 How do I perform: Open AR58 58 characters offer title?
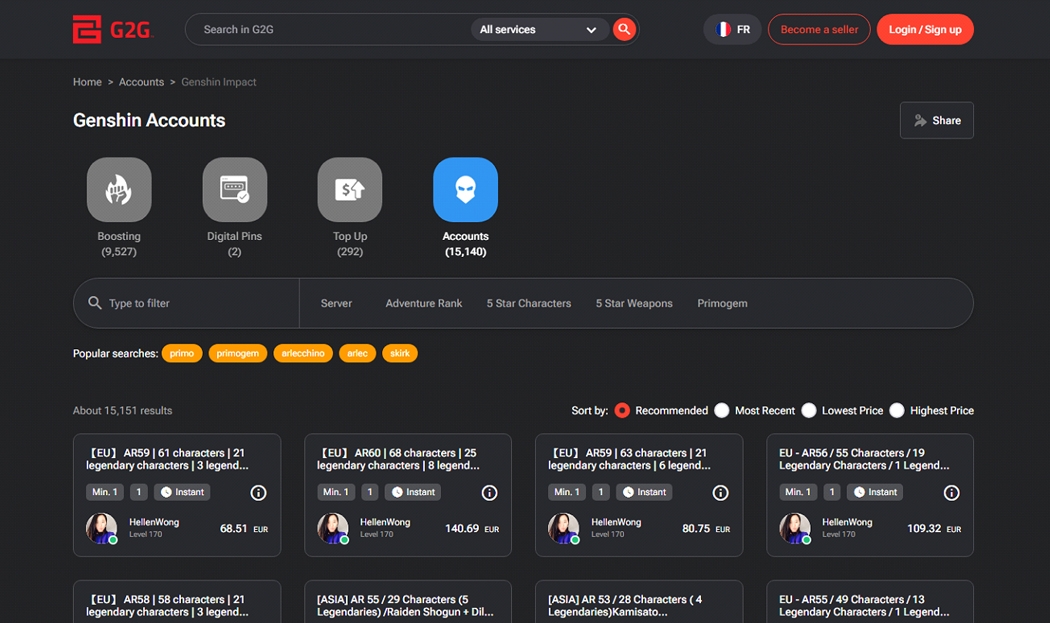tap(167, 606)
